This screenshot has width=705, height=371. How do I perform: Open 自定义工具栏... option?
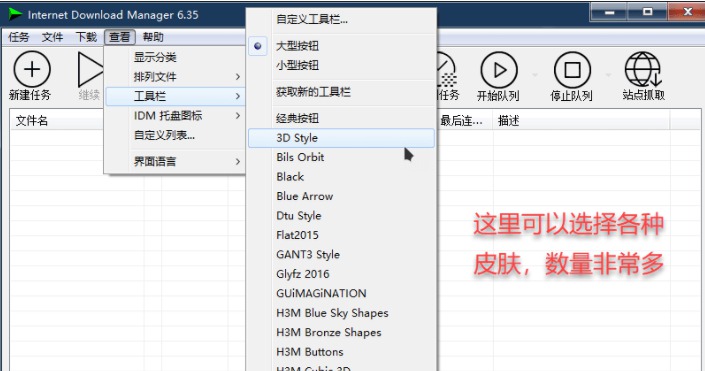[342, 19]
